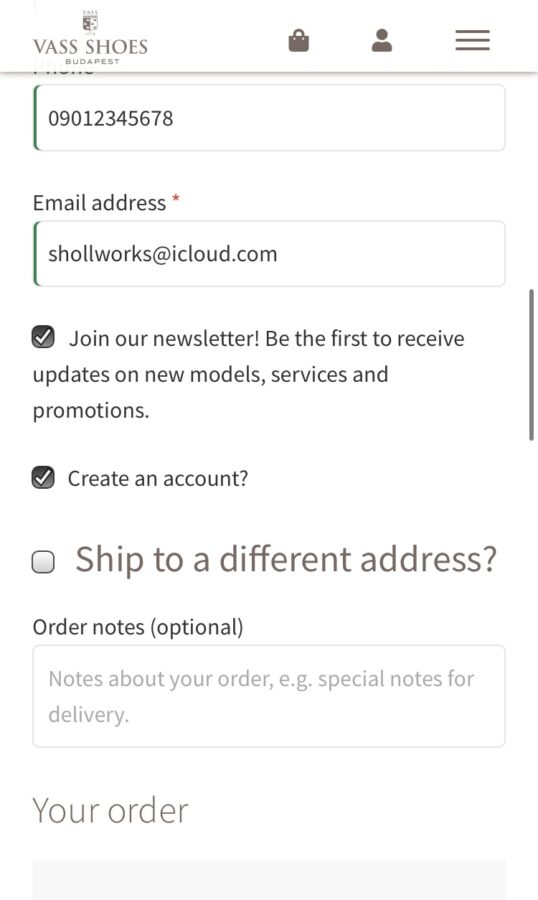Click the Your order heading
The height and width of the screenshot is (900, 538).
click(110, 810)
